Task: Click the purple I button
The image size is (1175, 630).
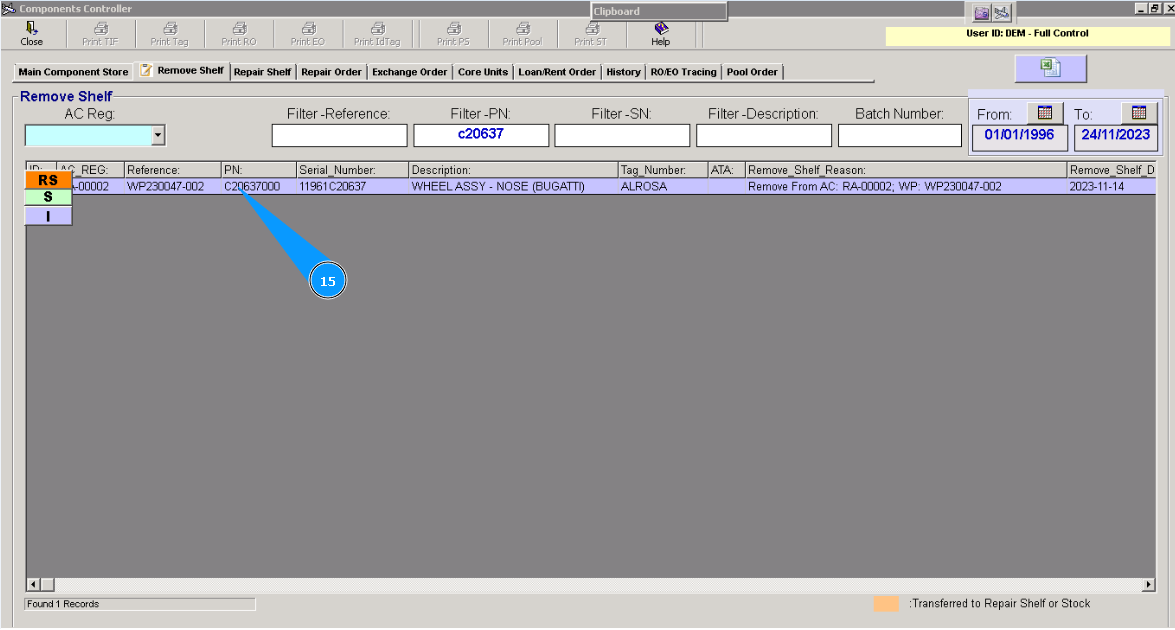Action: (48, 216)
